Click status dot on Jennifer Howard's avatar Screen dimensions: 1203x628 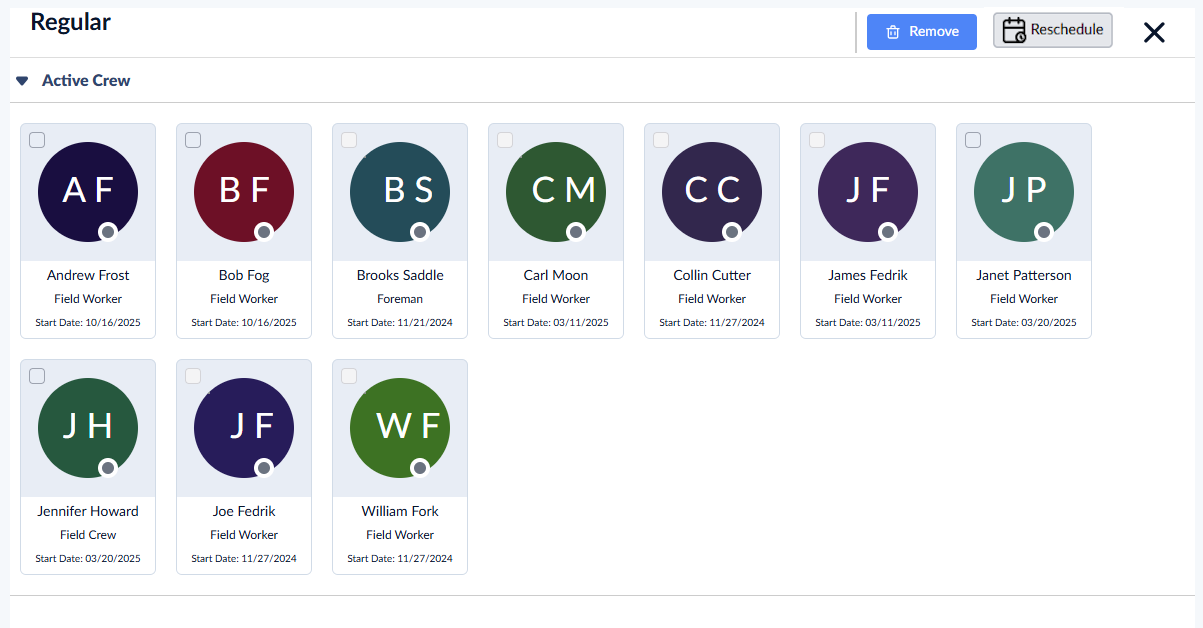tap(108, 468)
